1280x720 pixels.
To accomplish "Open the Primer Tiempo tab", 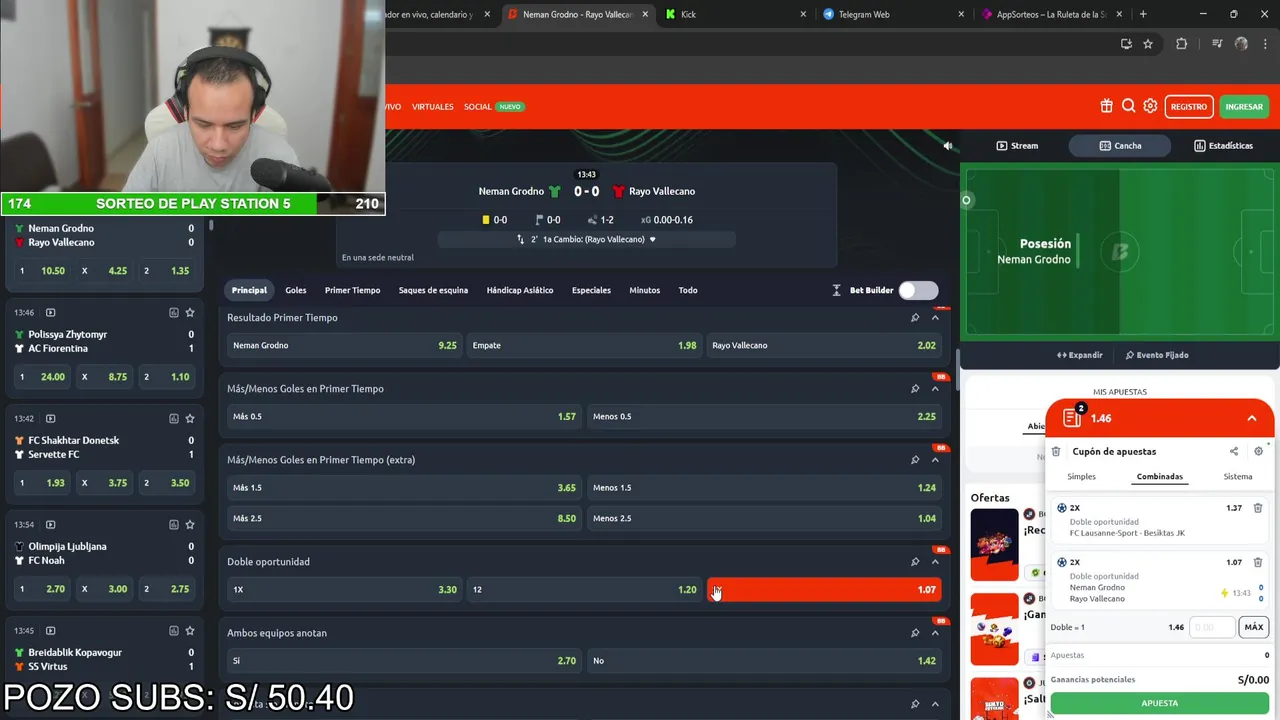I will [x=352, y=290].
